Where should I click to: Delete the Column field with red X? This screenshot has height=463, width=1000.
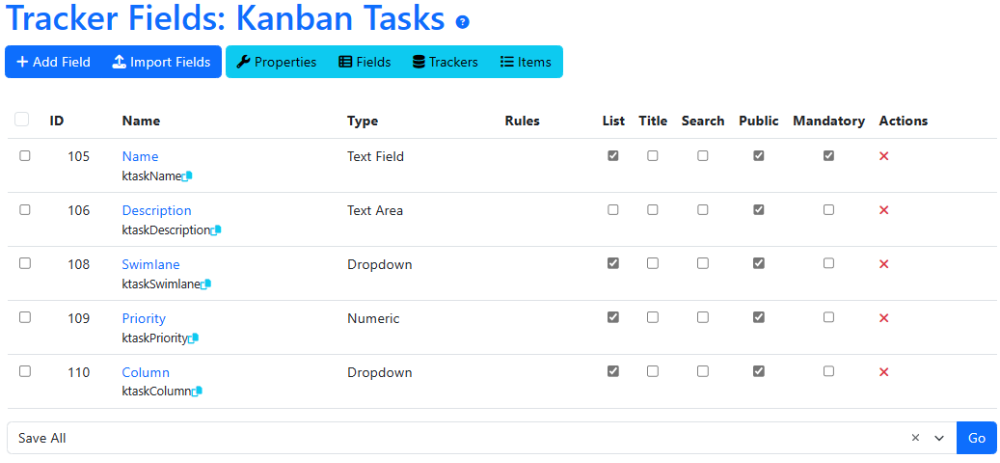point(884,372)
